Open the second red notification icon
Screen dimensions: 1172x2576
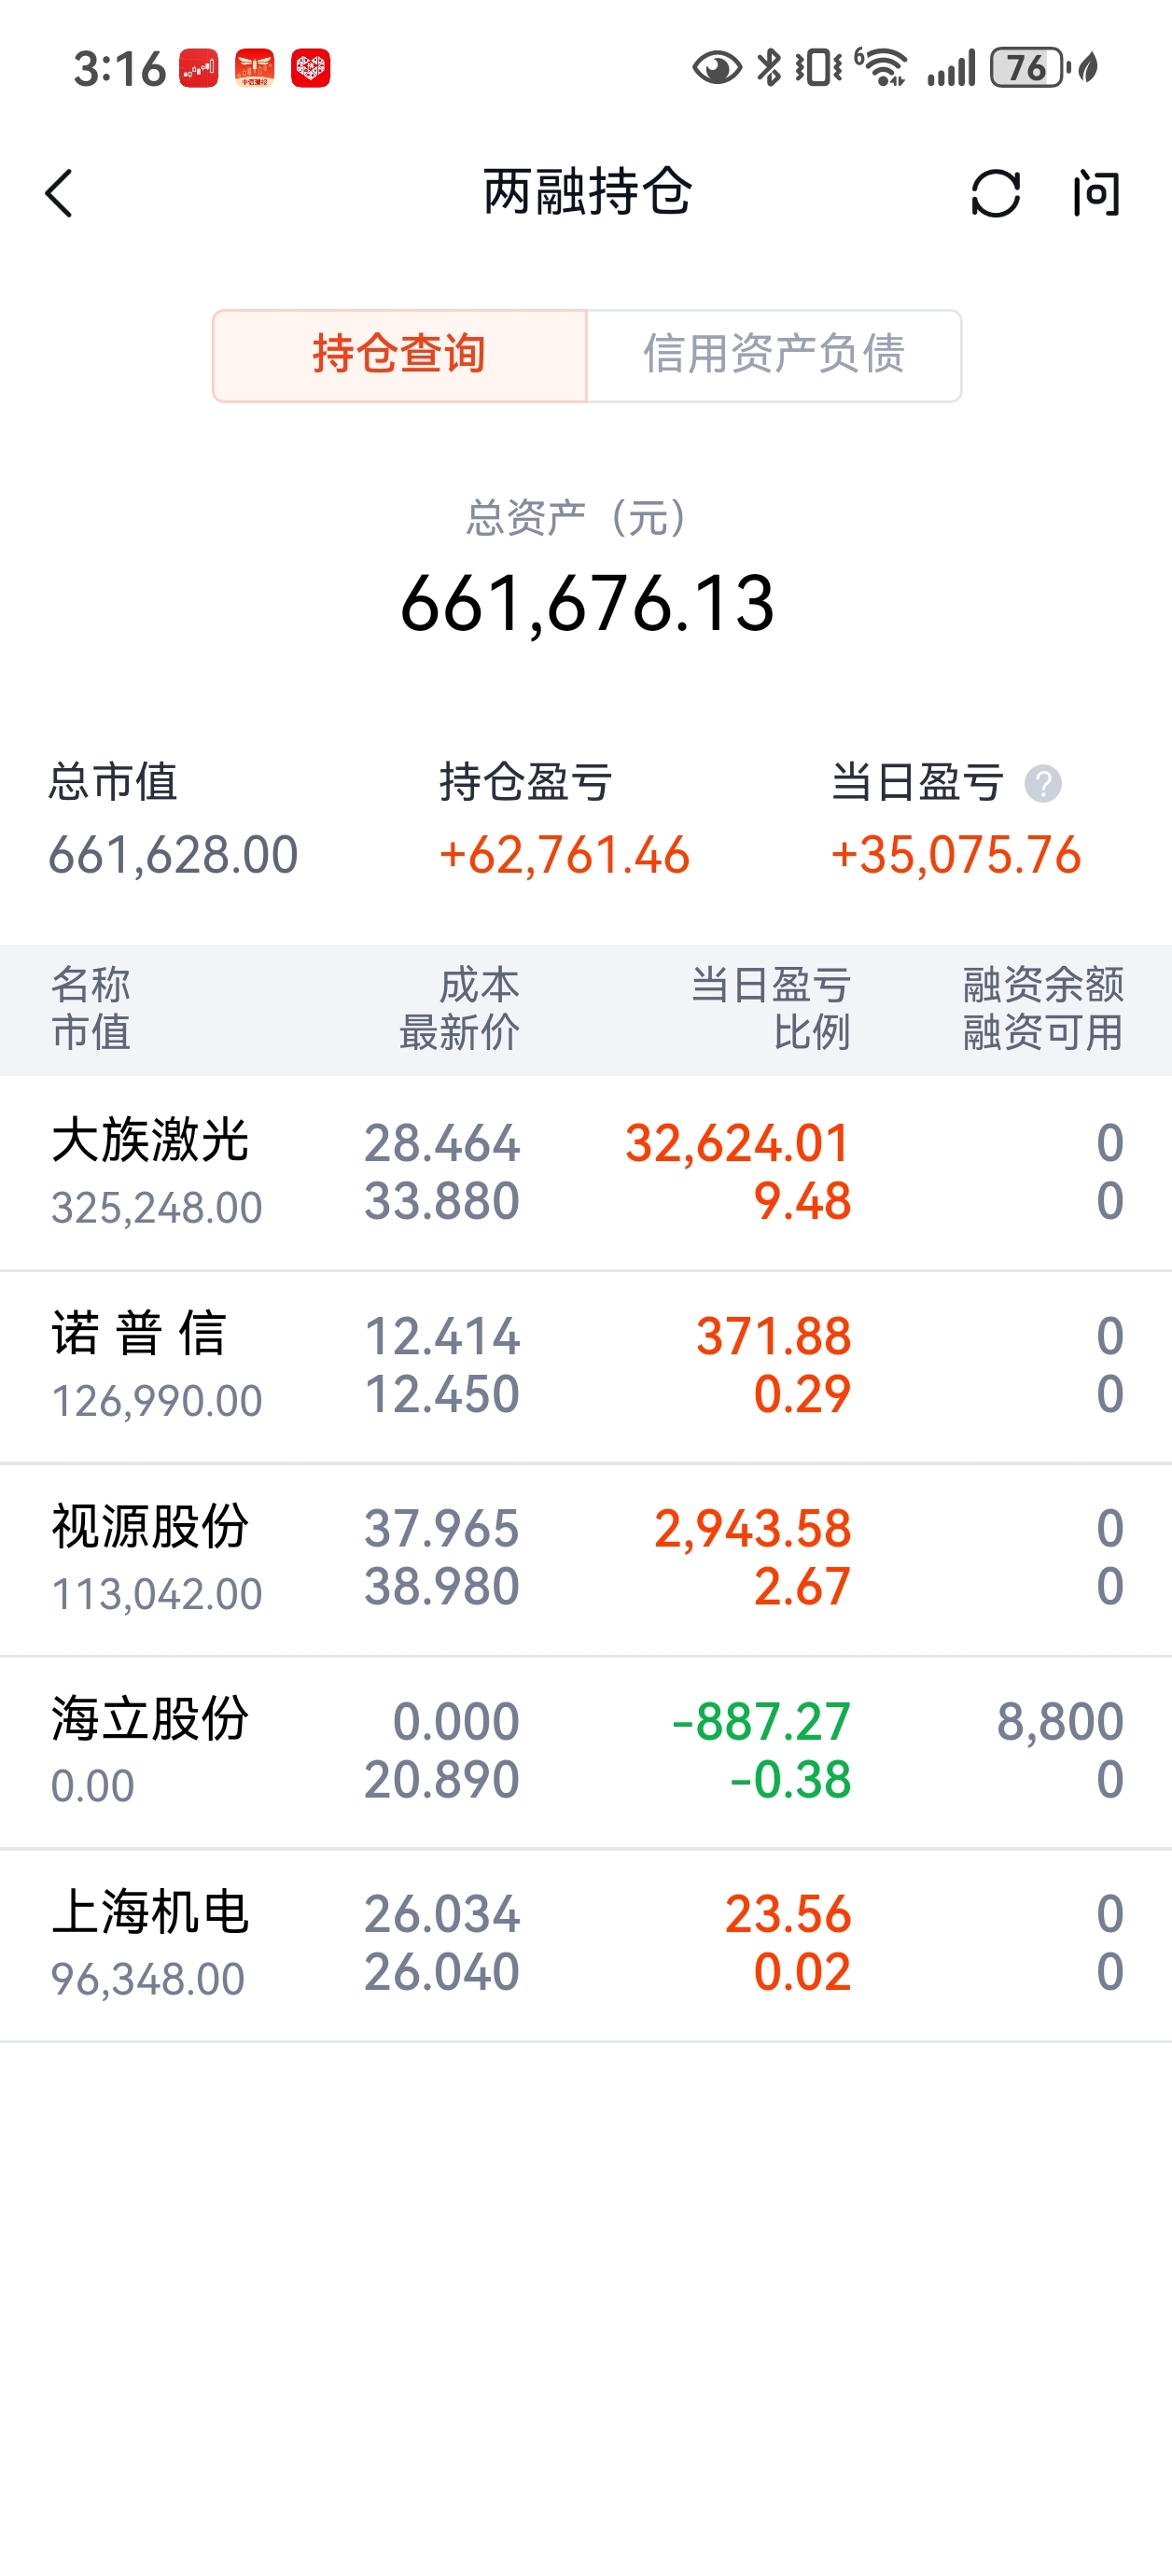[254, 68]
